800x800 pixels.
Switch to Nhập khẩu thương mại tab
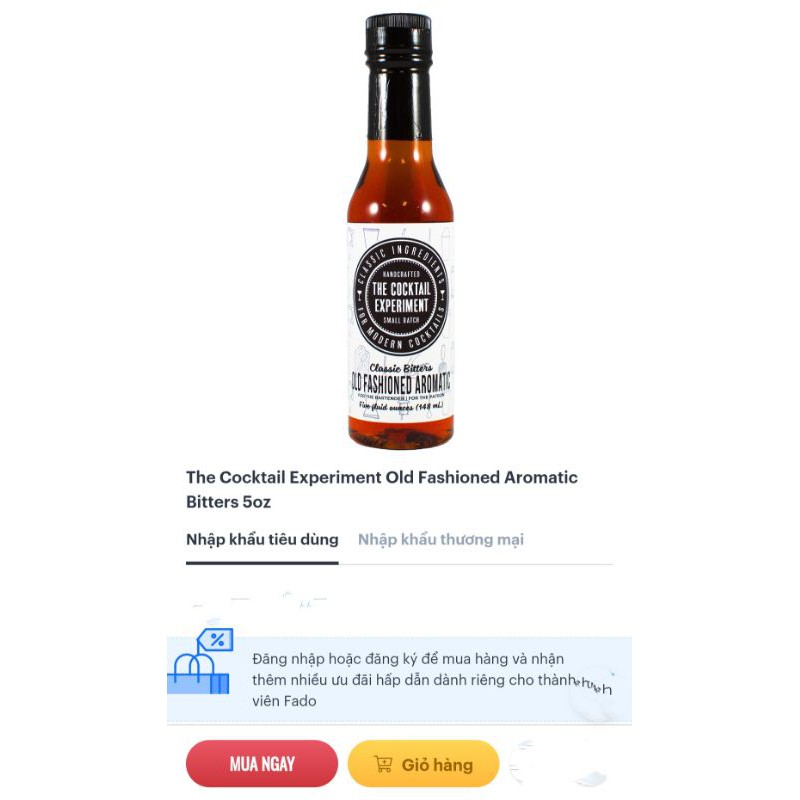pos(441,539)
